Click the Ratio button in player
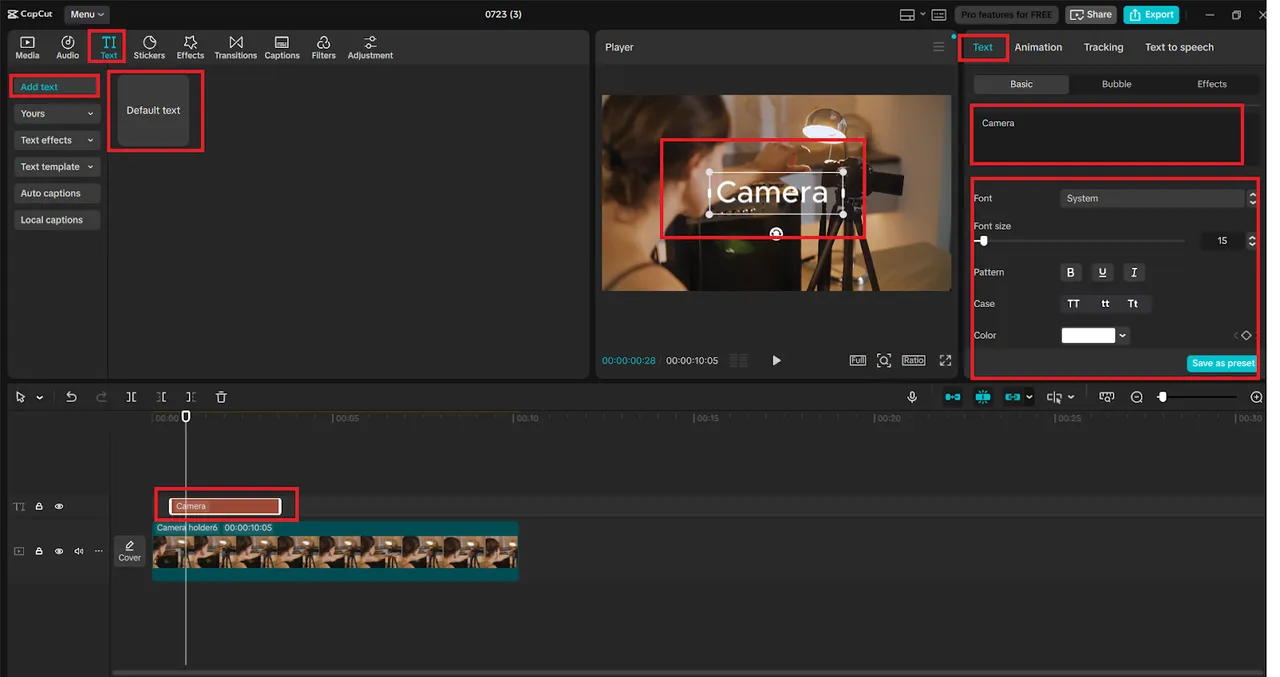 [913, 360]
